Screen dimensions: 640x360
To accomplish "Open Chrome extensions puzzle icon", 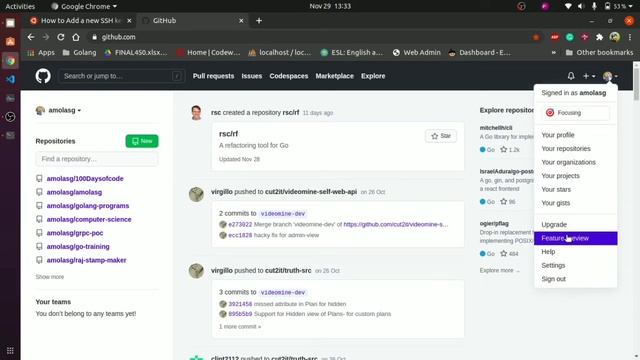I will tap(599, 37).
